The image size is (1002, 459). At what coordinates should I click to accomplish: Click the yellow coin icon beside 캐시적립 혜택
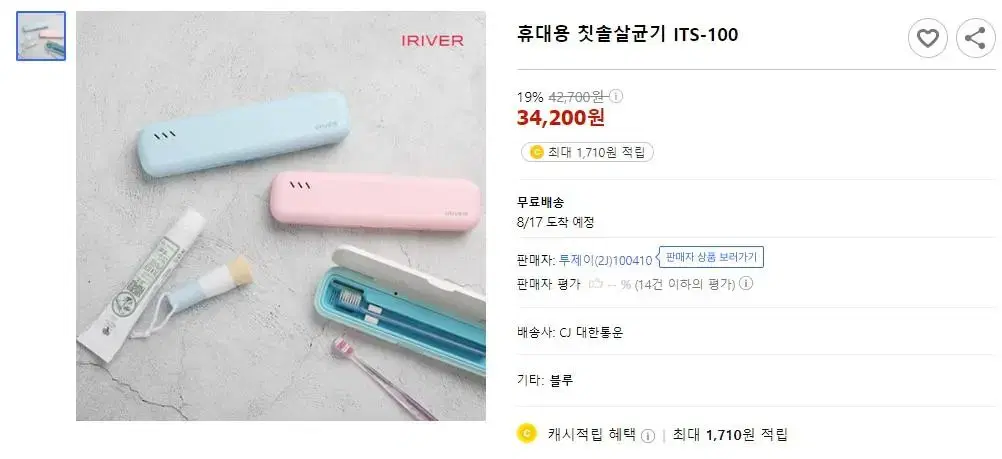point(525,433)
